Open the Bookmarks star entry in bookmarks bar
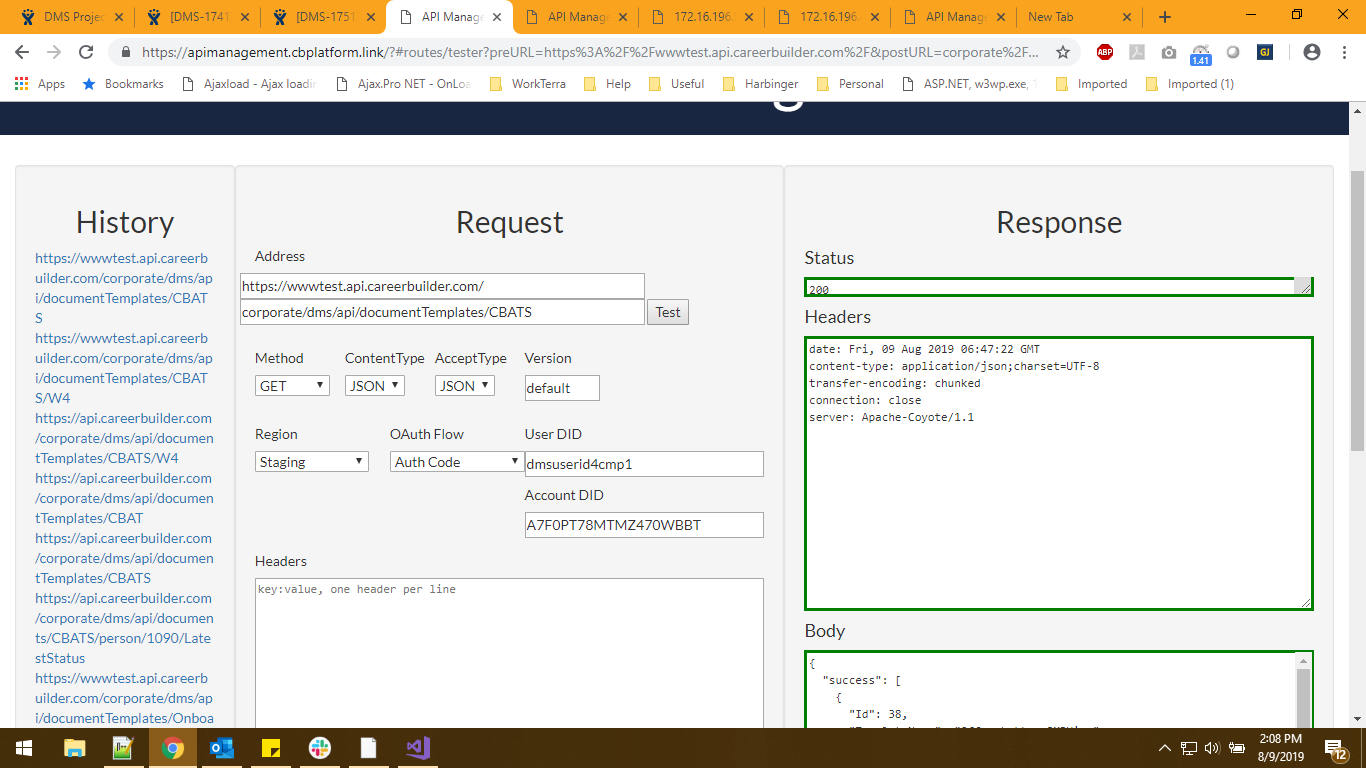Image resolution: width=1366 pixels, height=768 pixels. [123, 84]
